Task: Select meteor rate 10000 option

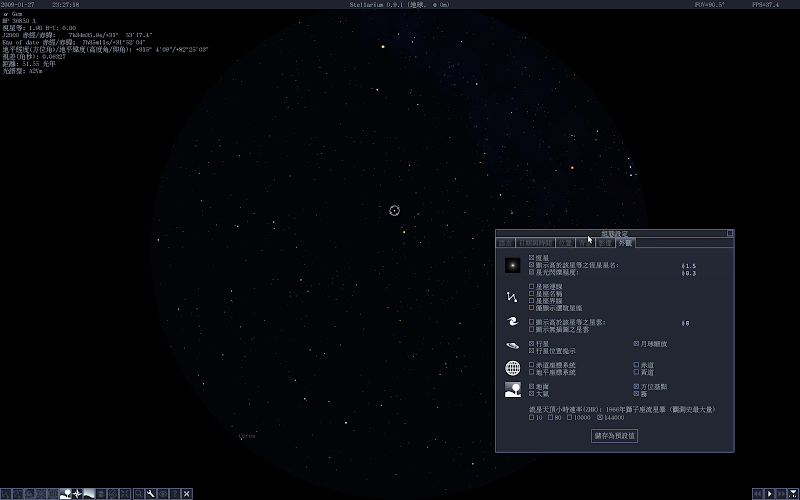Action: pyautogui.click(x=569, y=417)
